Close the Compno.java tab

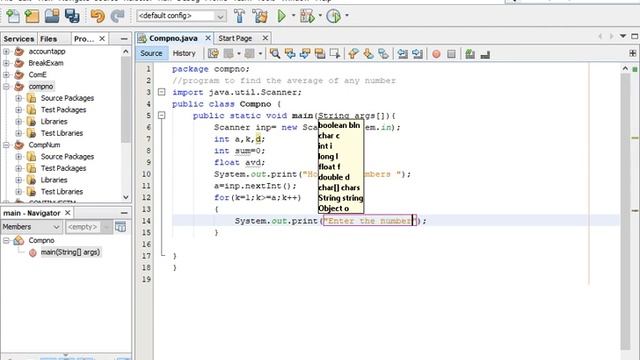point(208,38)
